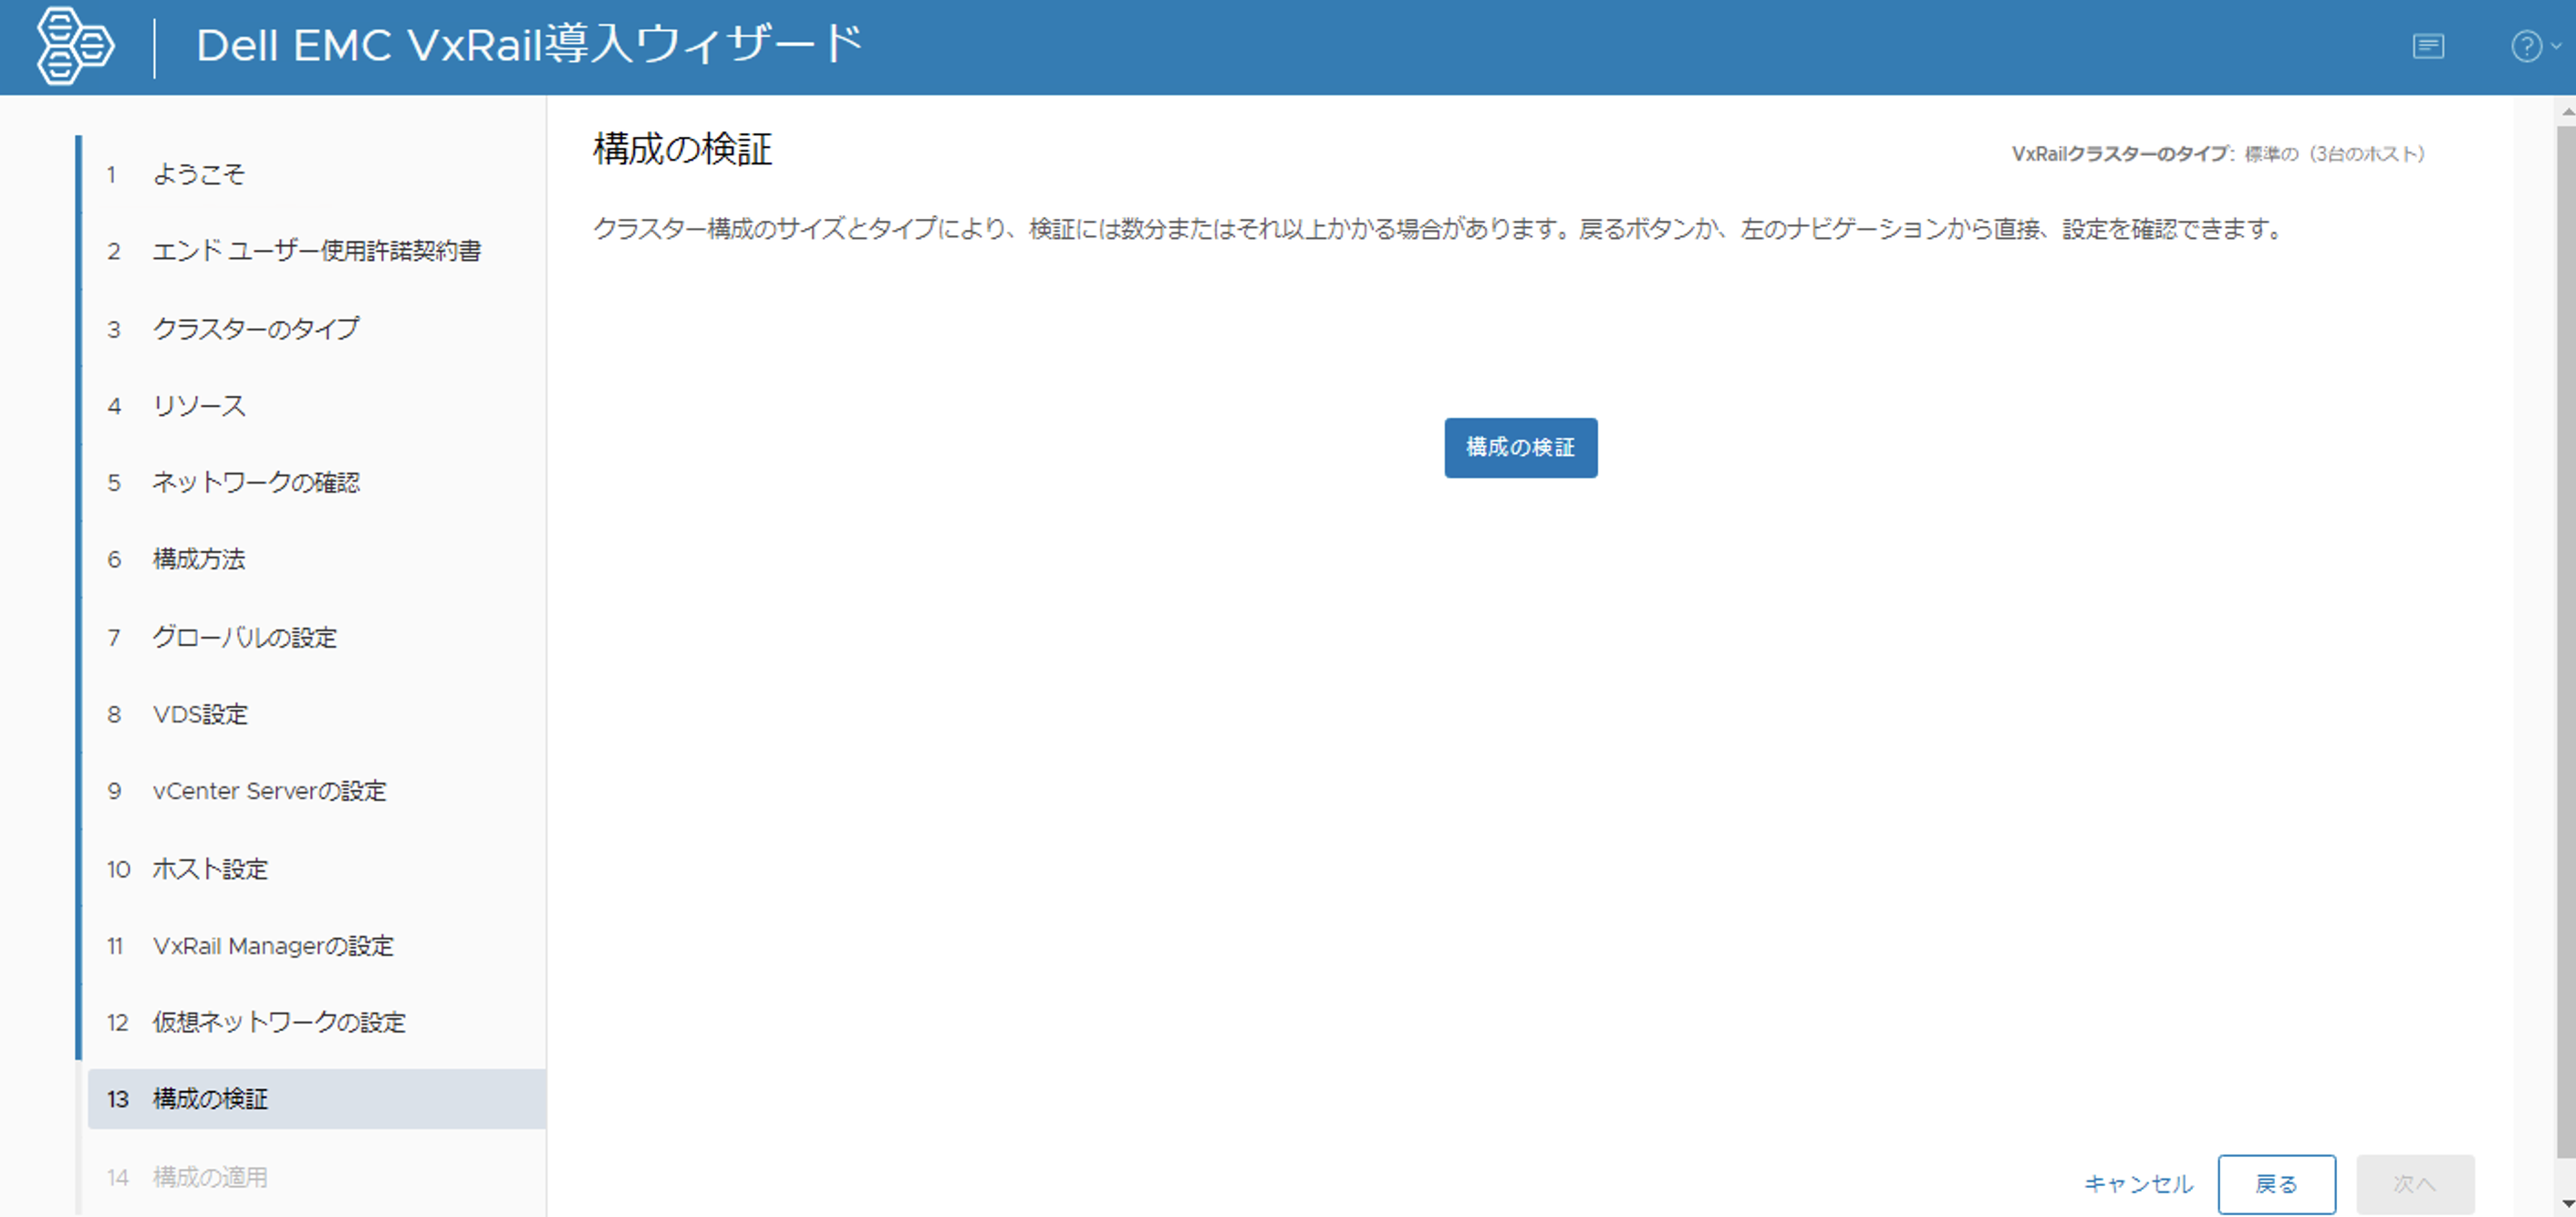
Task: Go to step 8 VDS設定
Action: (x=199, y=714)
